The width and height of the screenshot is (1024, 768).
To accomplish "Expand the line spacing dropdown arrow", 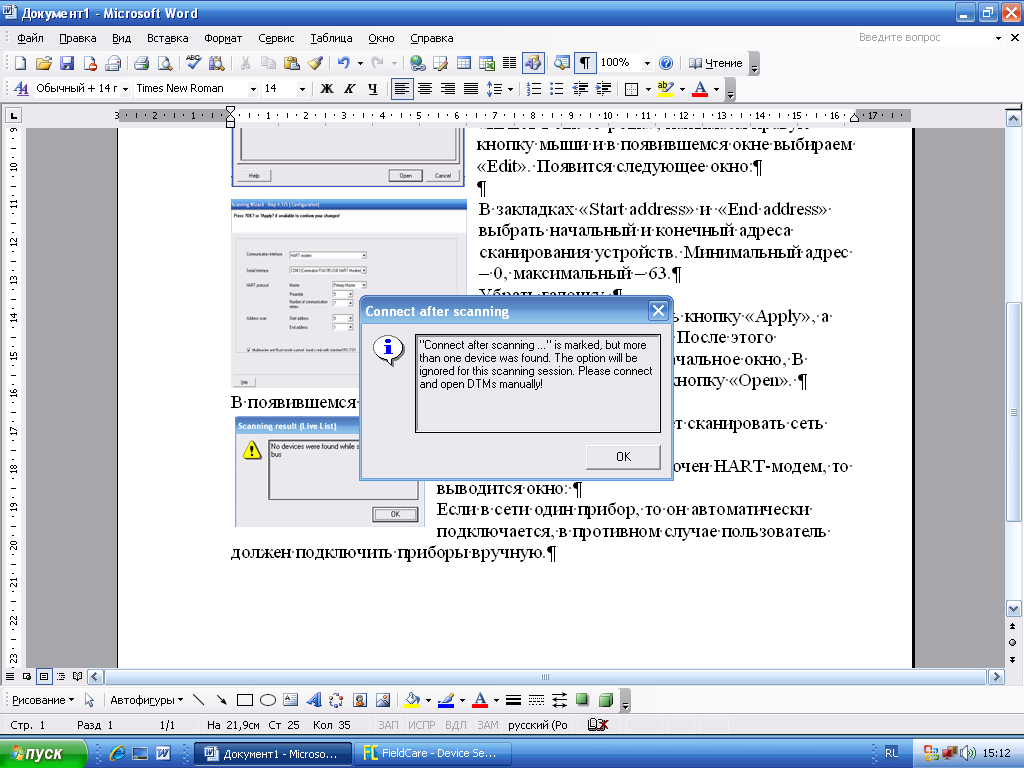I will 510,89.
